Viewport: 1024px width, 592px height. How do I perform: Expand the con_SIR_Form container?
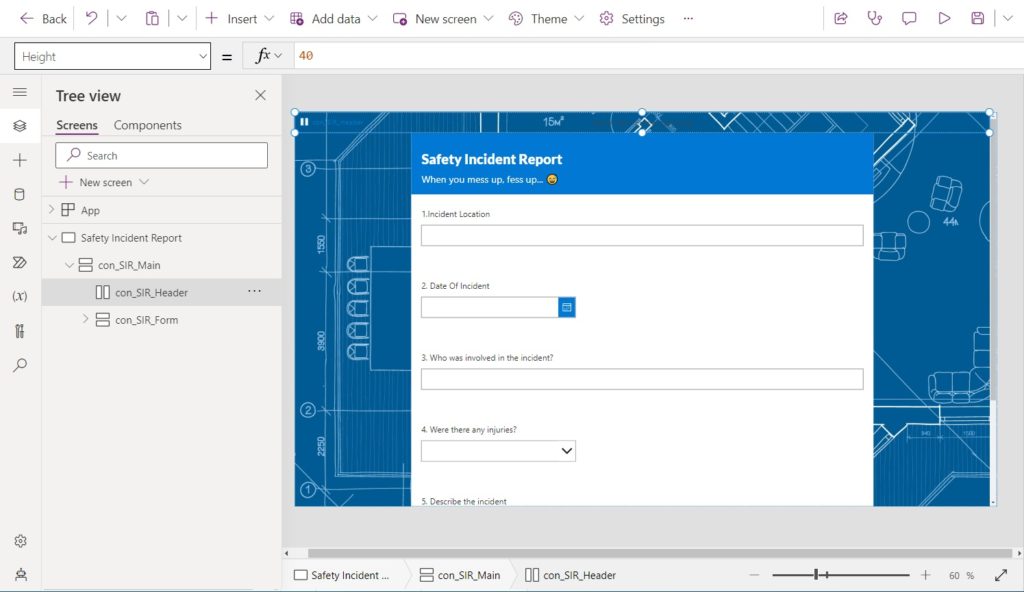(x=86, y=320)
